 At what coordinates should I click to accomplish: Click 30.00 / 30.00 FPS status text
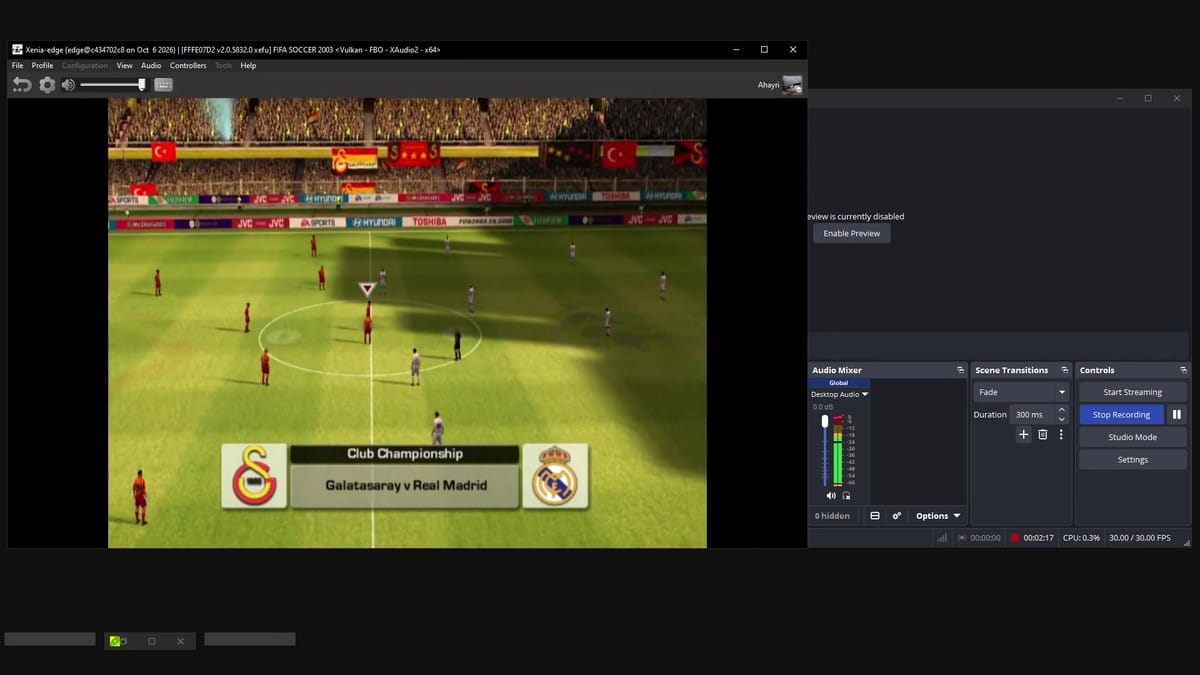[x=1139, y=538]
